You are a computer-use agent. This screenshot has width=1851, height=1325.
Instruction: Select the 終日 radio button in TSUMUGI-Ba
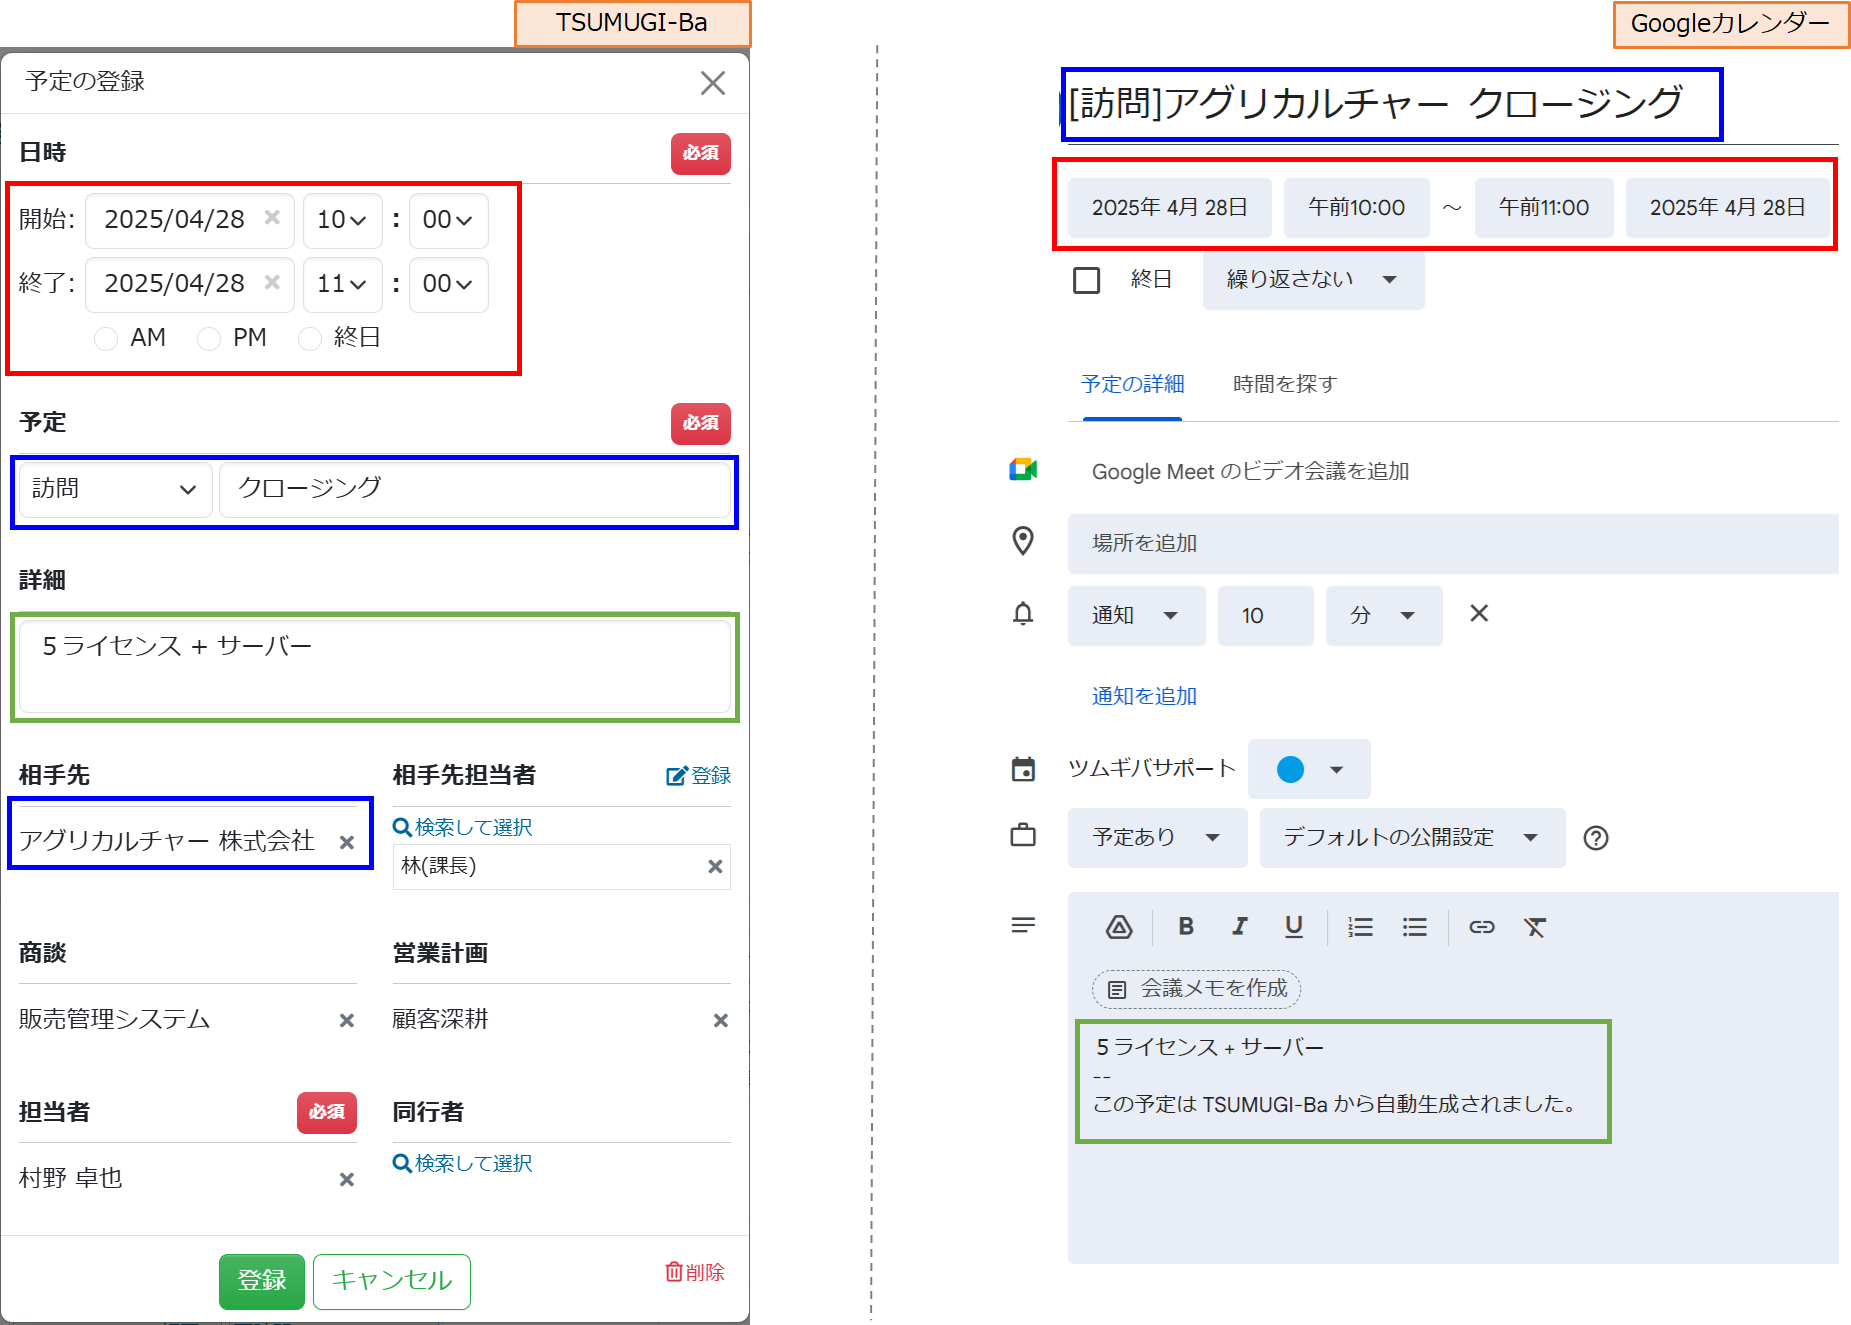(310, 339)
